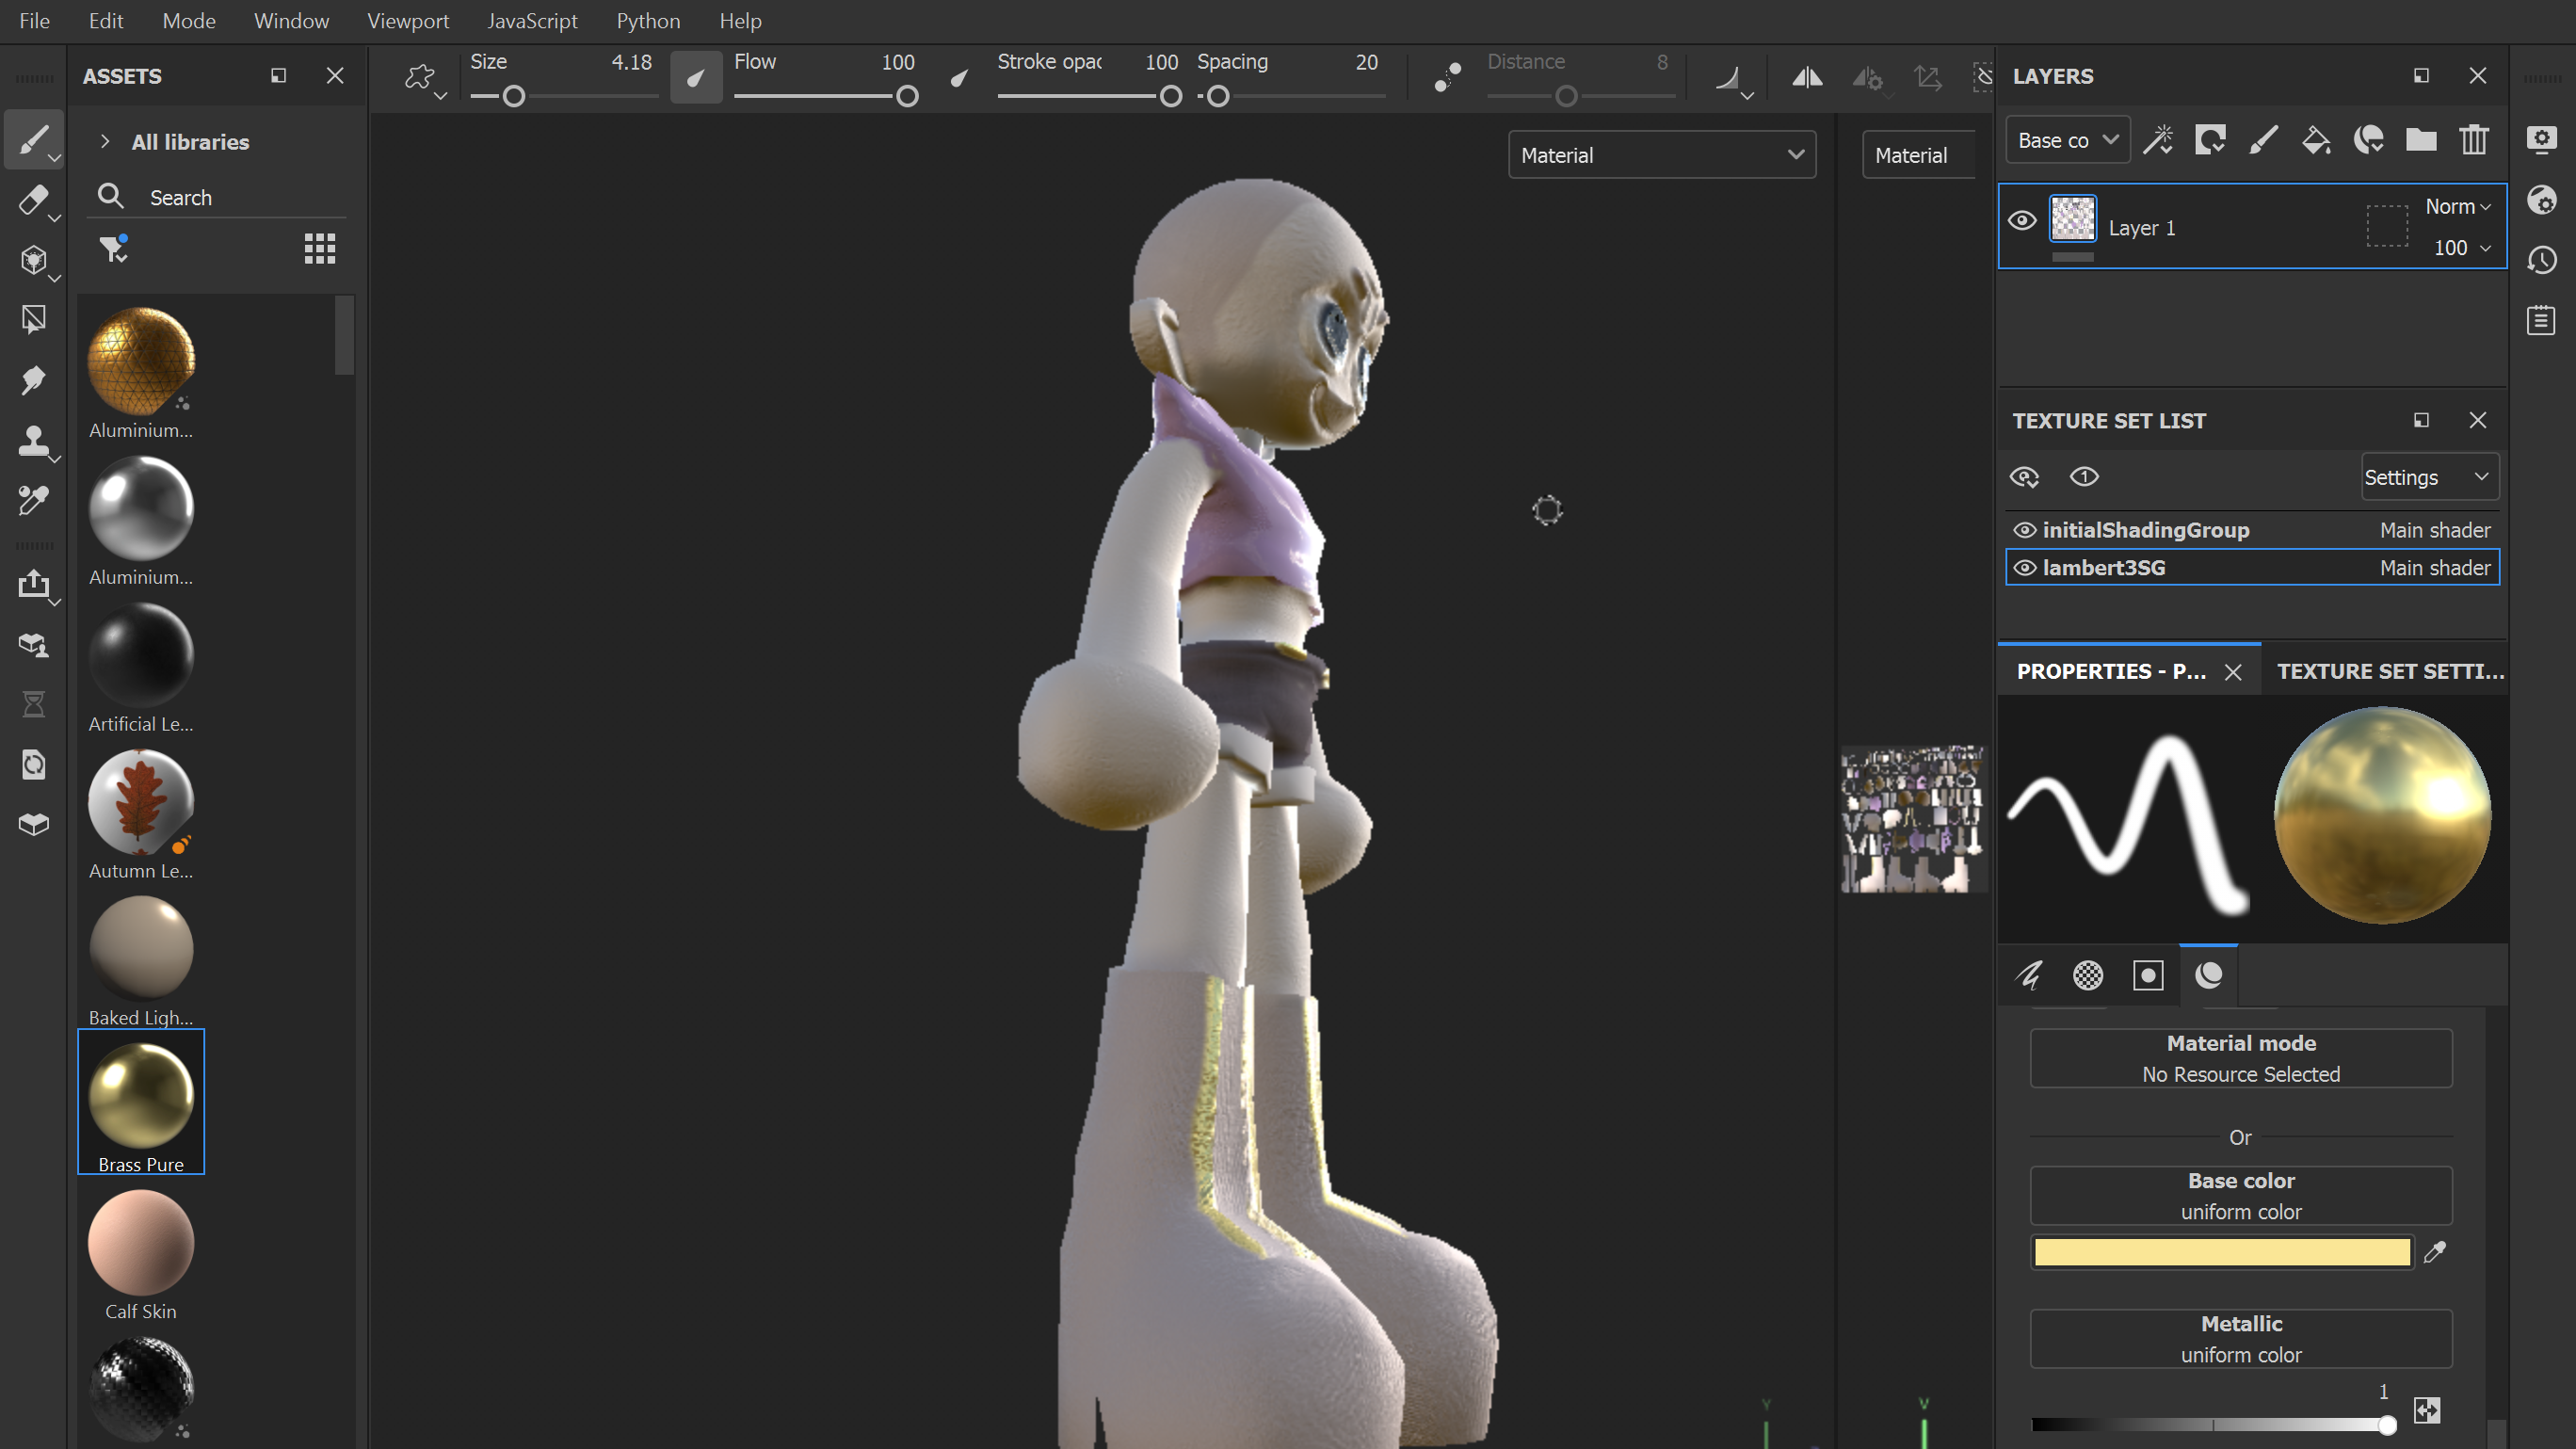Open the Texture Set Settings dropdown
Screen dimensions: 2576x1449
[2430, 477]
